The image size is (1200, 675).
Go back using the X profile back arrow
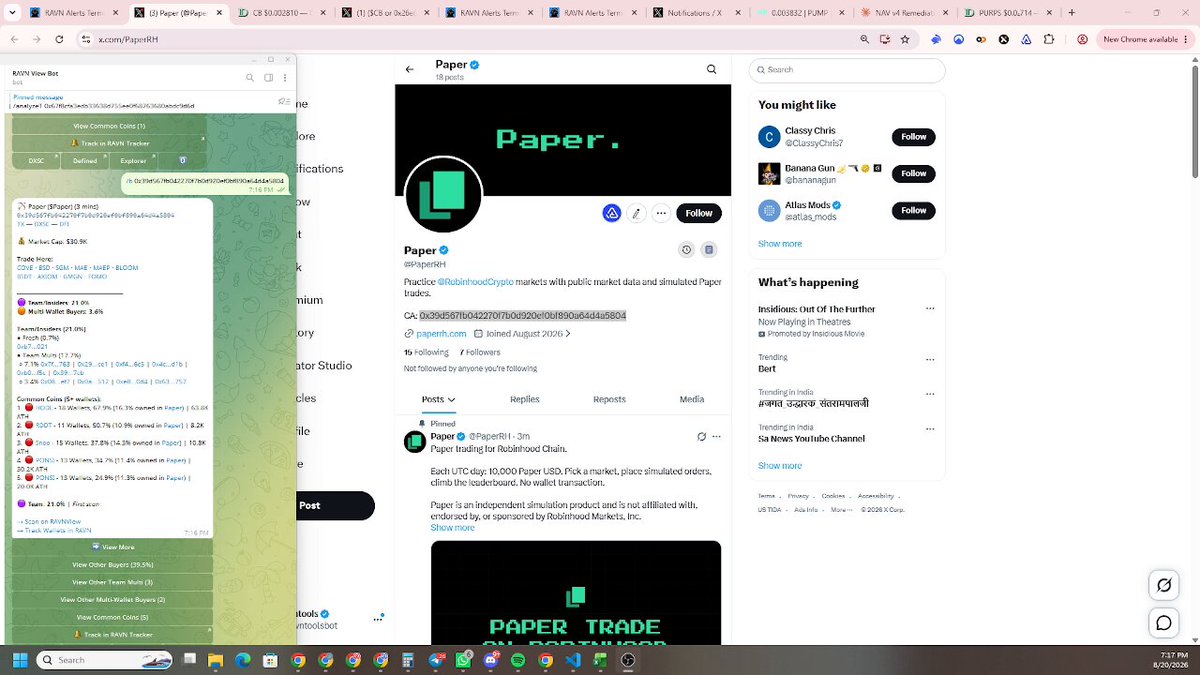click(x=409, y=70)
